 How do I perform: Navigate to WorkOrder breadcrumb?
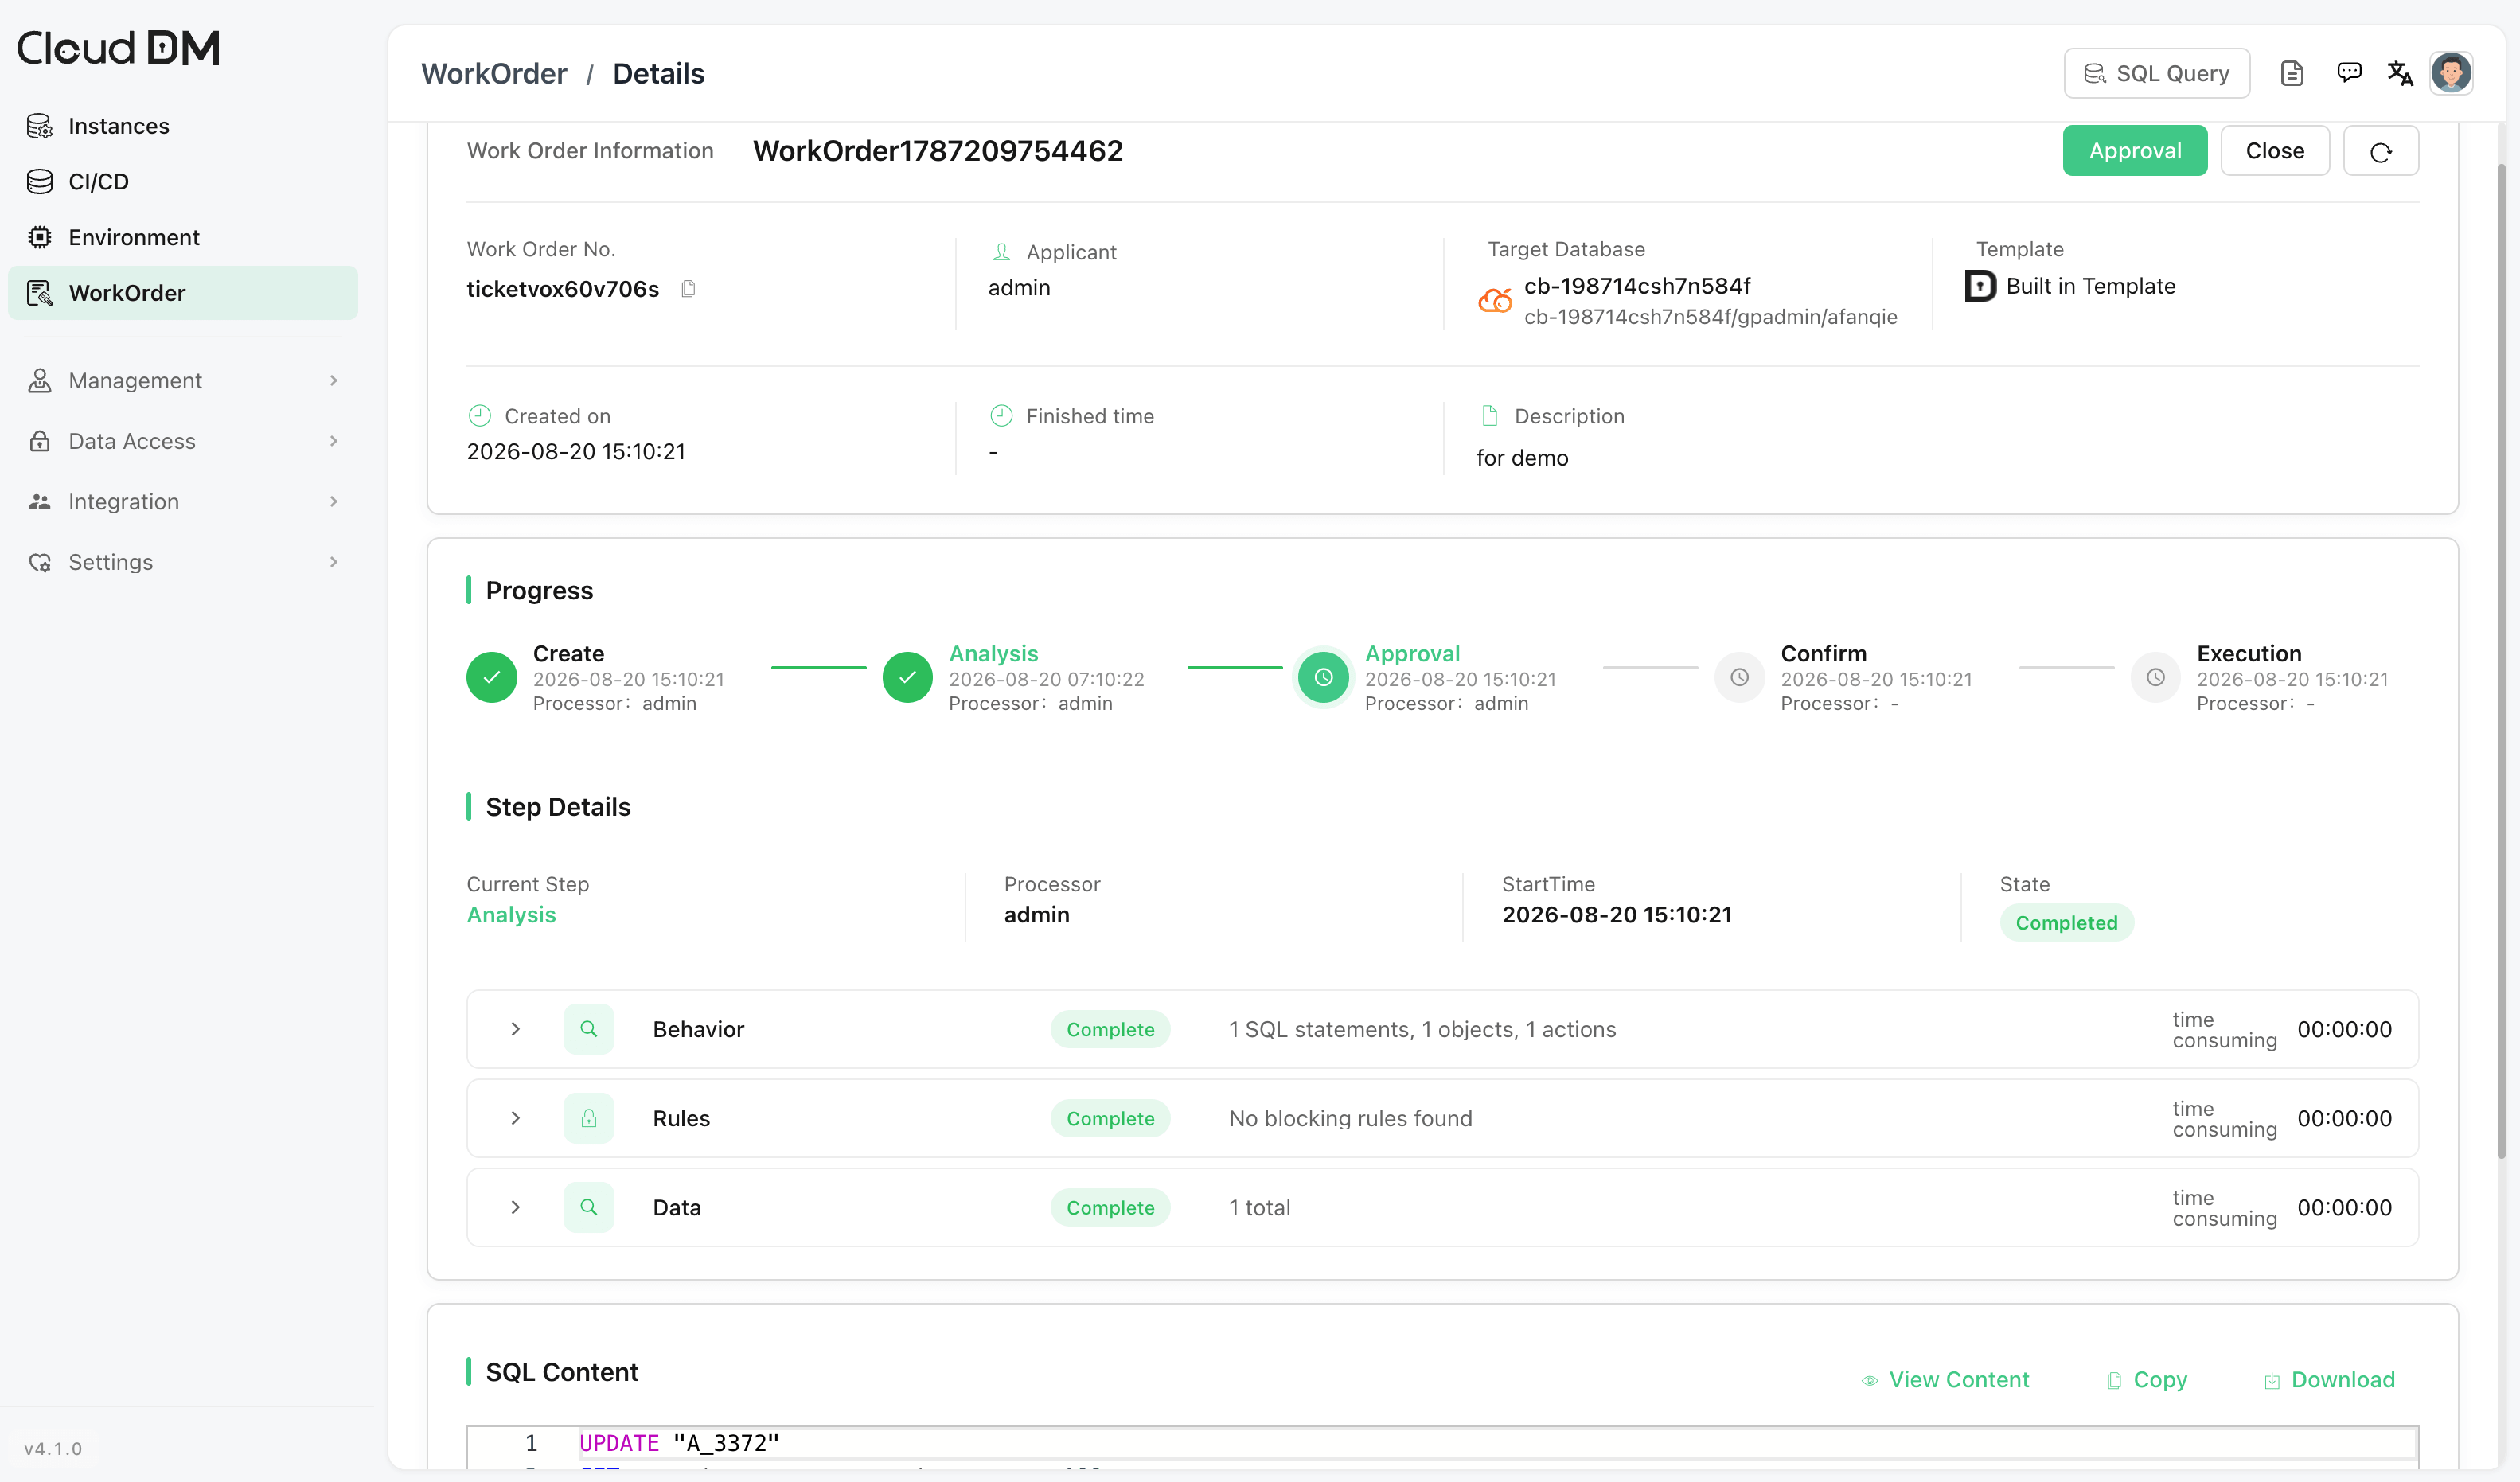494,74
